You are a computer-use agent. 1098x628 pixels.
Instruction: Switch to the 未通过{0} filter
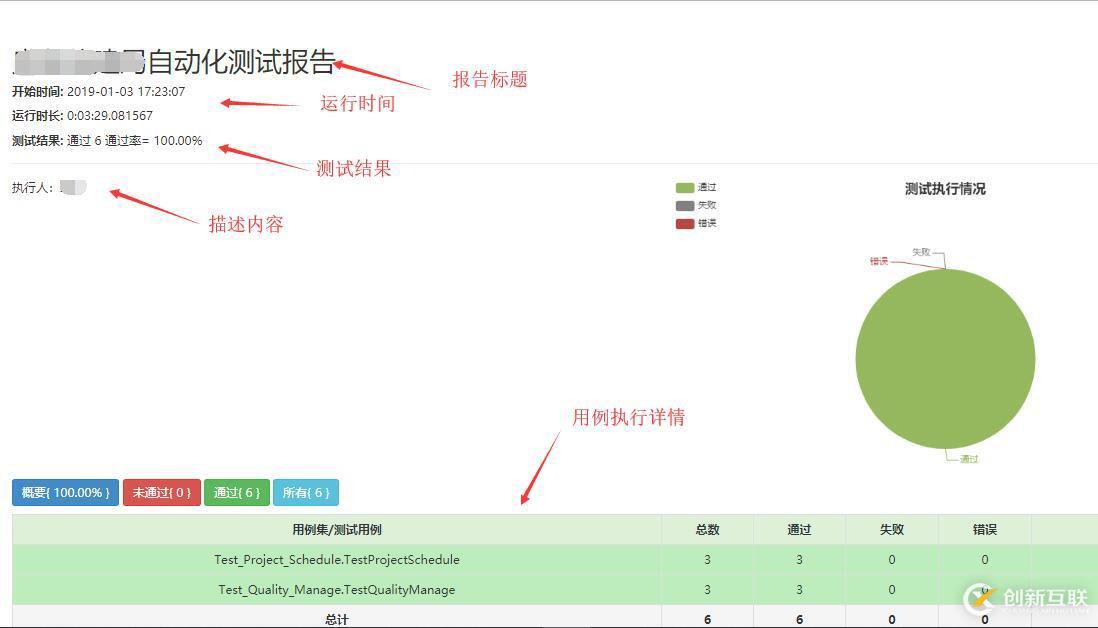[161, 492]
